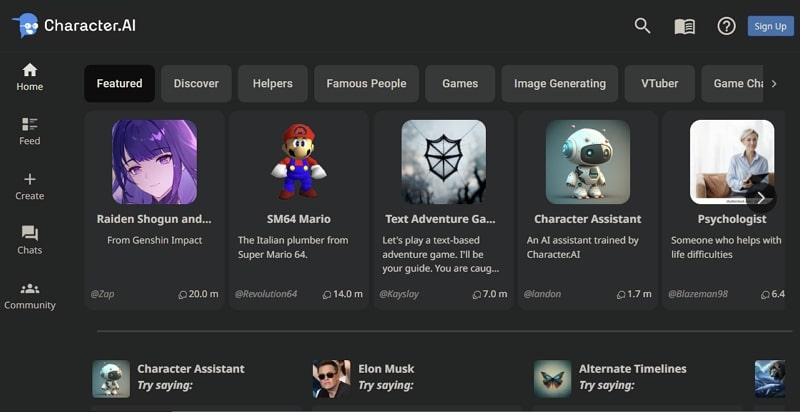The height and width of the screenshot is (412, 800).
Task: Select the Famous People tab
Action: 366,84
